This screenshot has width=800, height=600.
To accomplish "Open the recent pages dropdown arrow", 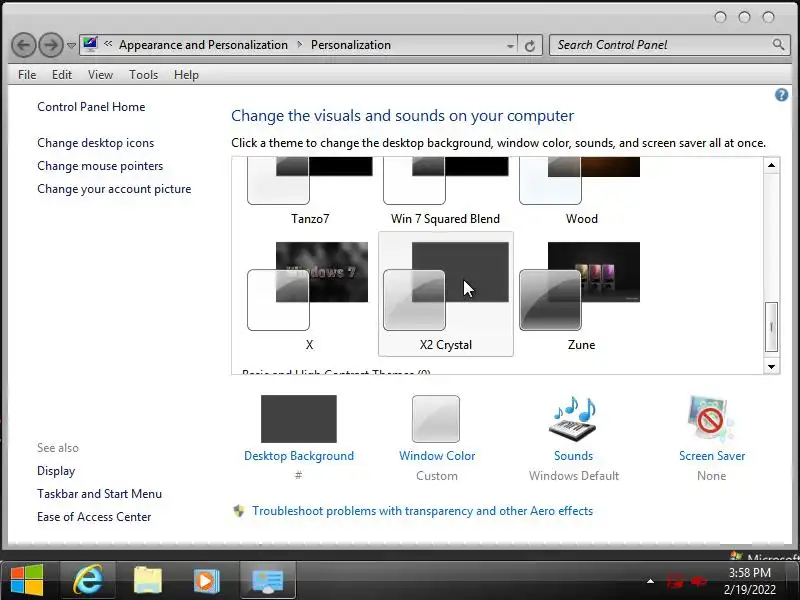I will click(71, 46).
